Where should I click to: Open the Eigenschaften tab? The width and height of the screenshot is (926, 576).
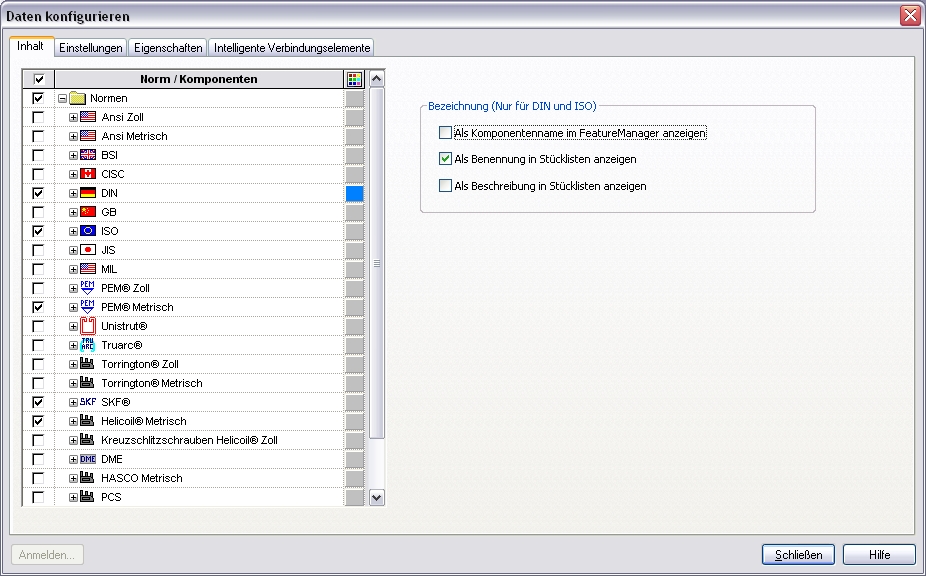(x=168, y=48)
